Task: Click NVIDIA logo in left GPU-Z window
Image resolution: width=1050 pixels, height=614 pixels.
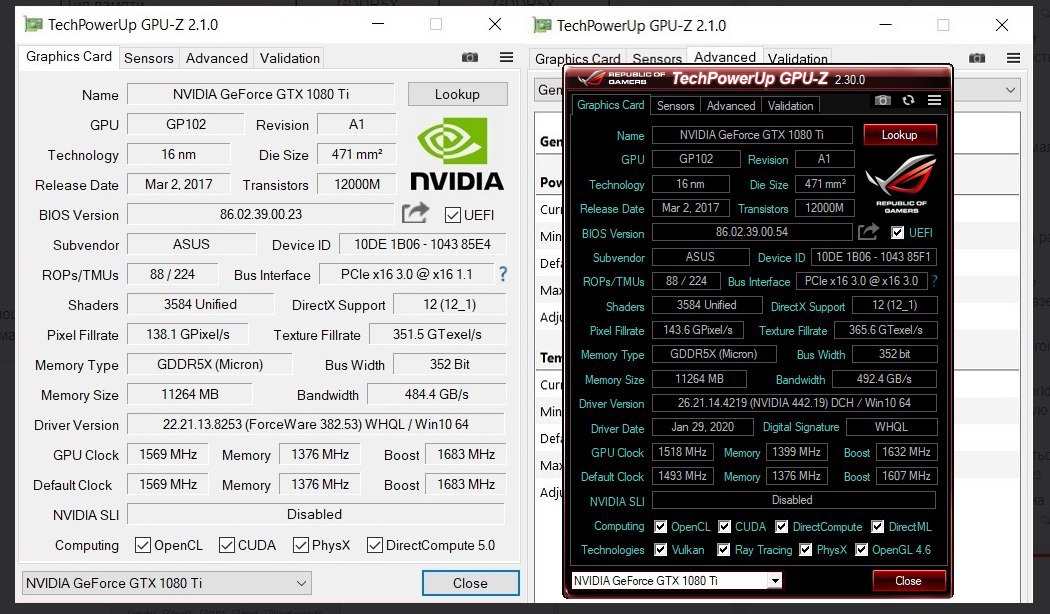Action: coord(456,153)
